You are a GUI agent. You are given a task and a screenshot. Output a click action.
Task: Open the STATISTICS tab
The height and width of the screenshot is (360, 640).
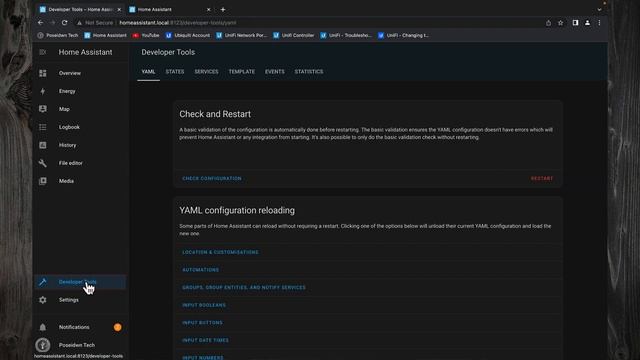309,71
